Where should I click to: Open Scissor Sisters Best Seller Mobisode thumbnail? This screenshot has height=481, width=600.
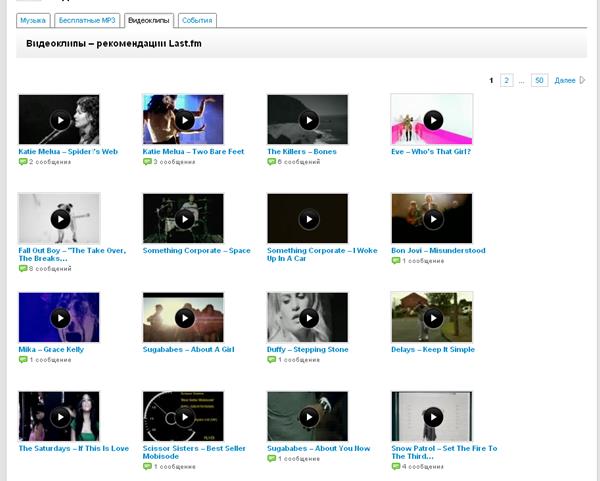(x=183, y=417)
